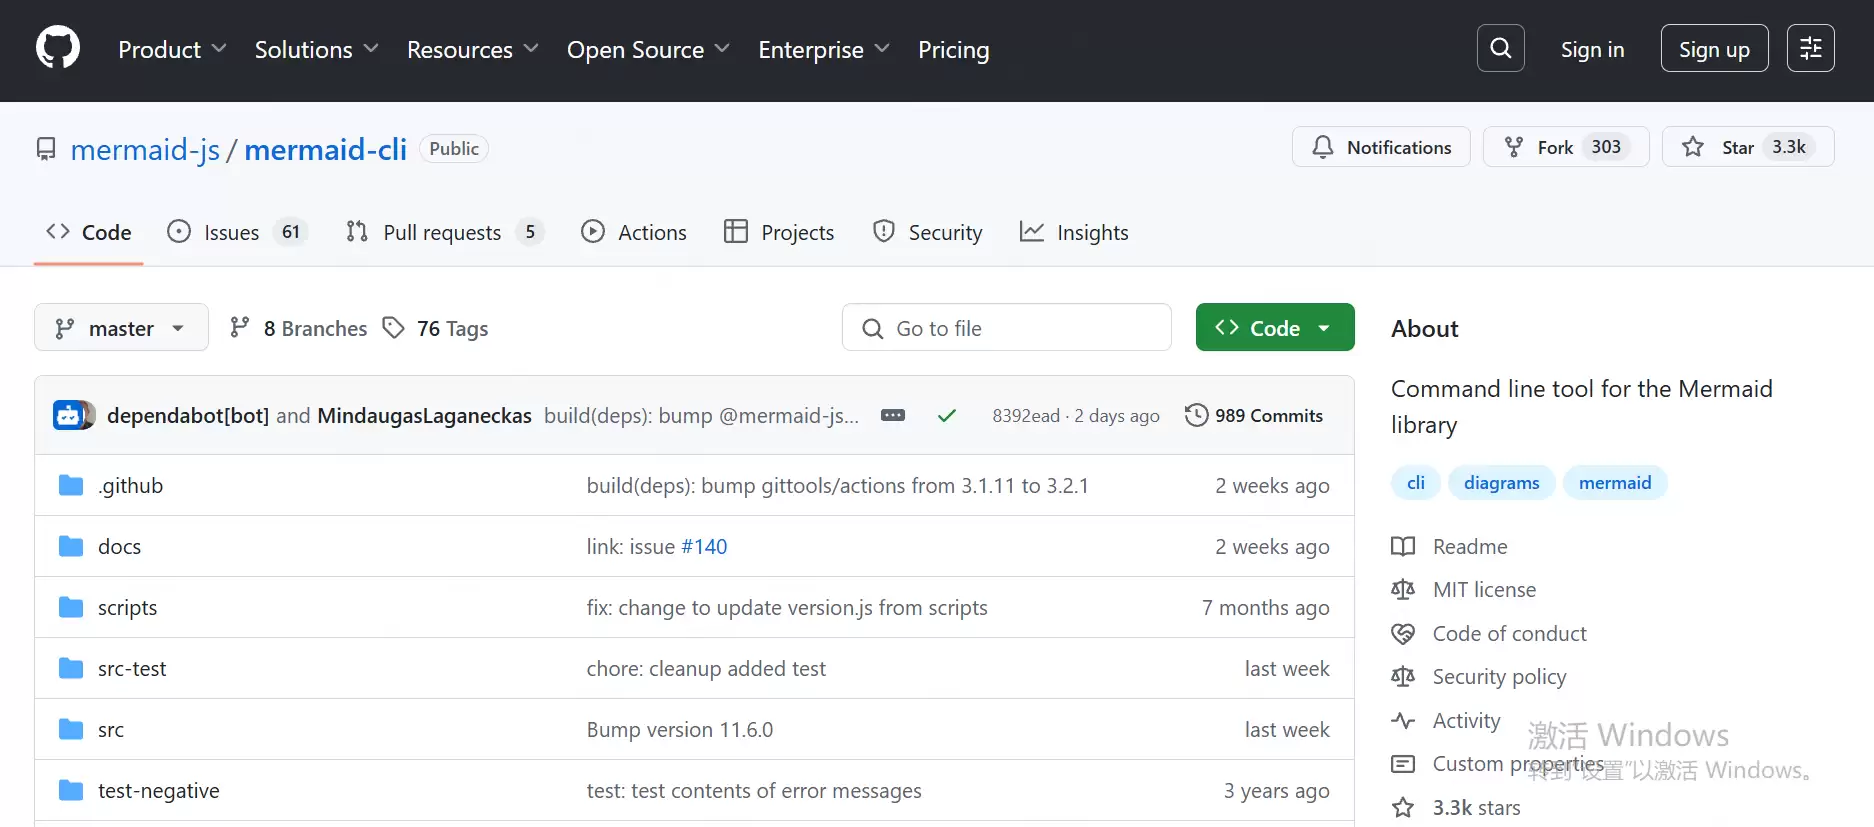Image resolution: width=1874 pixels, height=827 pixels.
Task: Open the .github folder icon
Action: click(71, 485)
